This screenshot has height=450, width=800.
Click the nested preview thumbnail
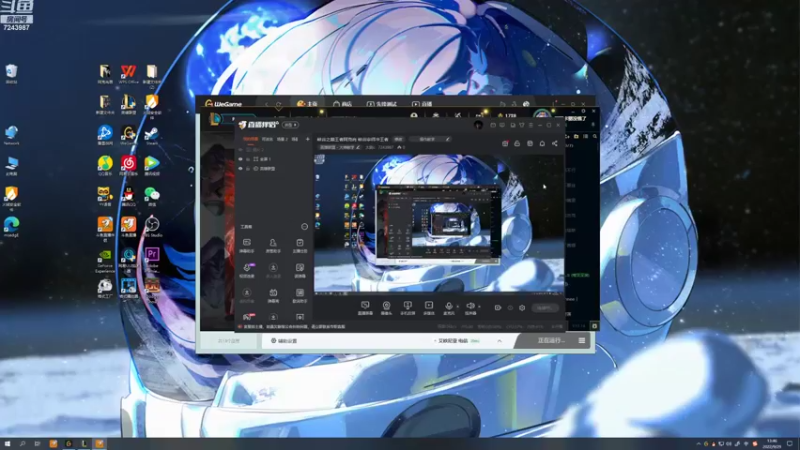438,224
